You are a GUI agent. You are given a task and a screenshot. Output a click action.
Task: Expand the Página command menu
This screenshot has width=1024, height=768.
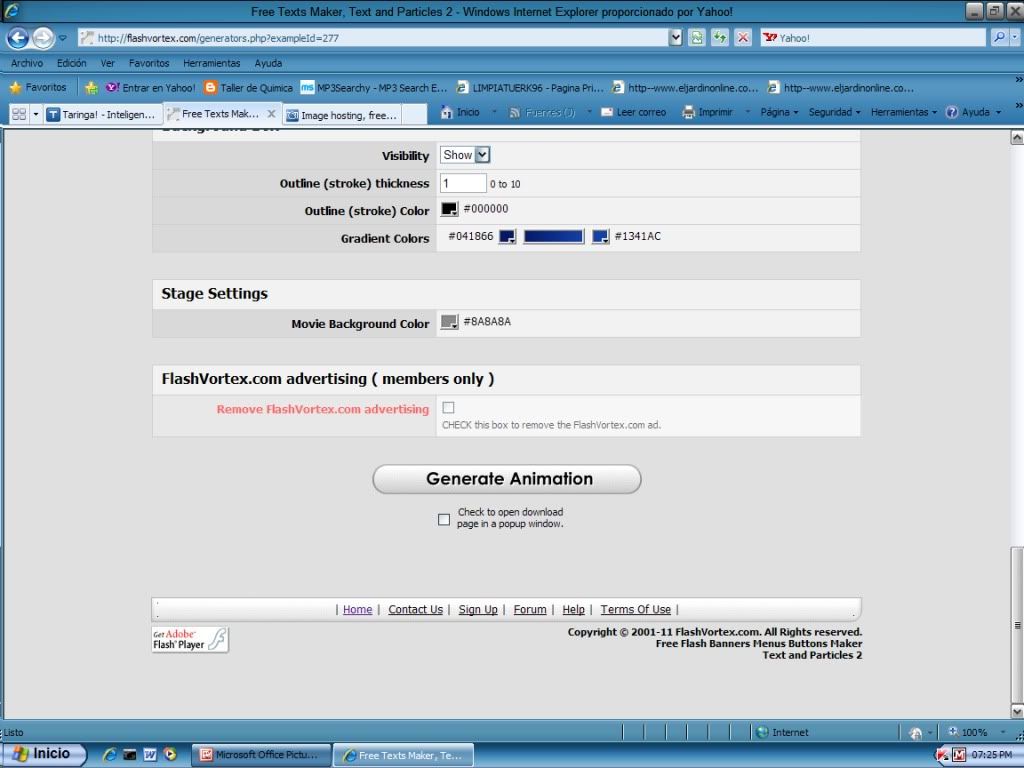tap(779, 112)
